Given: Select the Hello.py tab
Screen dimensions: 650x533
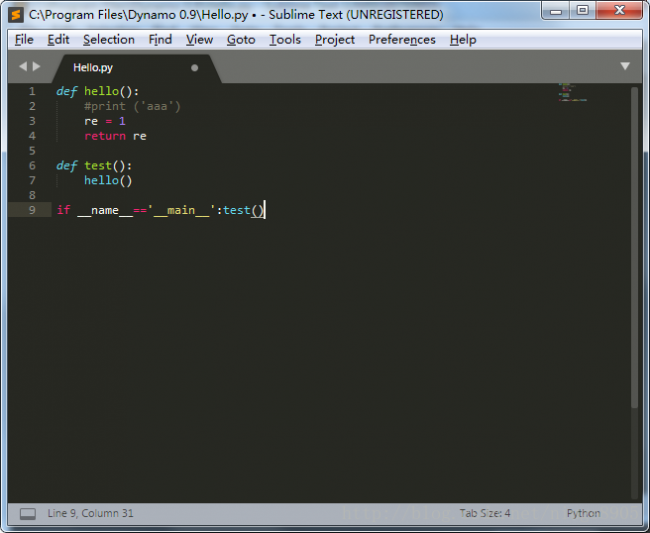Looking at the screenshot, I should pyautogui.click(x=93, y=68).
